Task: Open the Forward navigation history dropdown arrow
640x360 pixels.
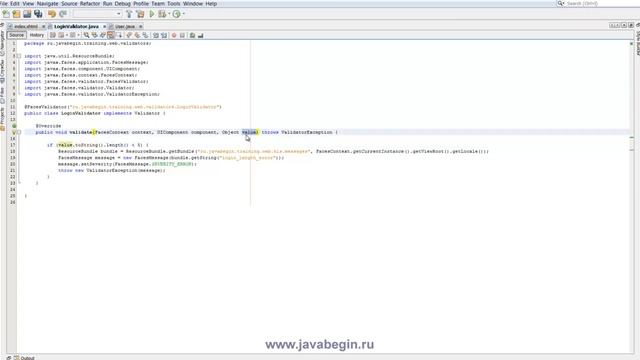Action: pos(78,36)
